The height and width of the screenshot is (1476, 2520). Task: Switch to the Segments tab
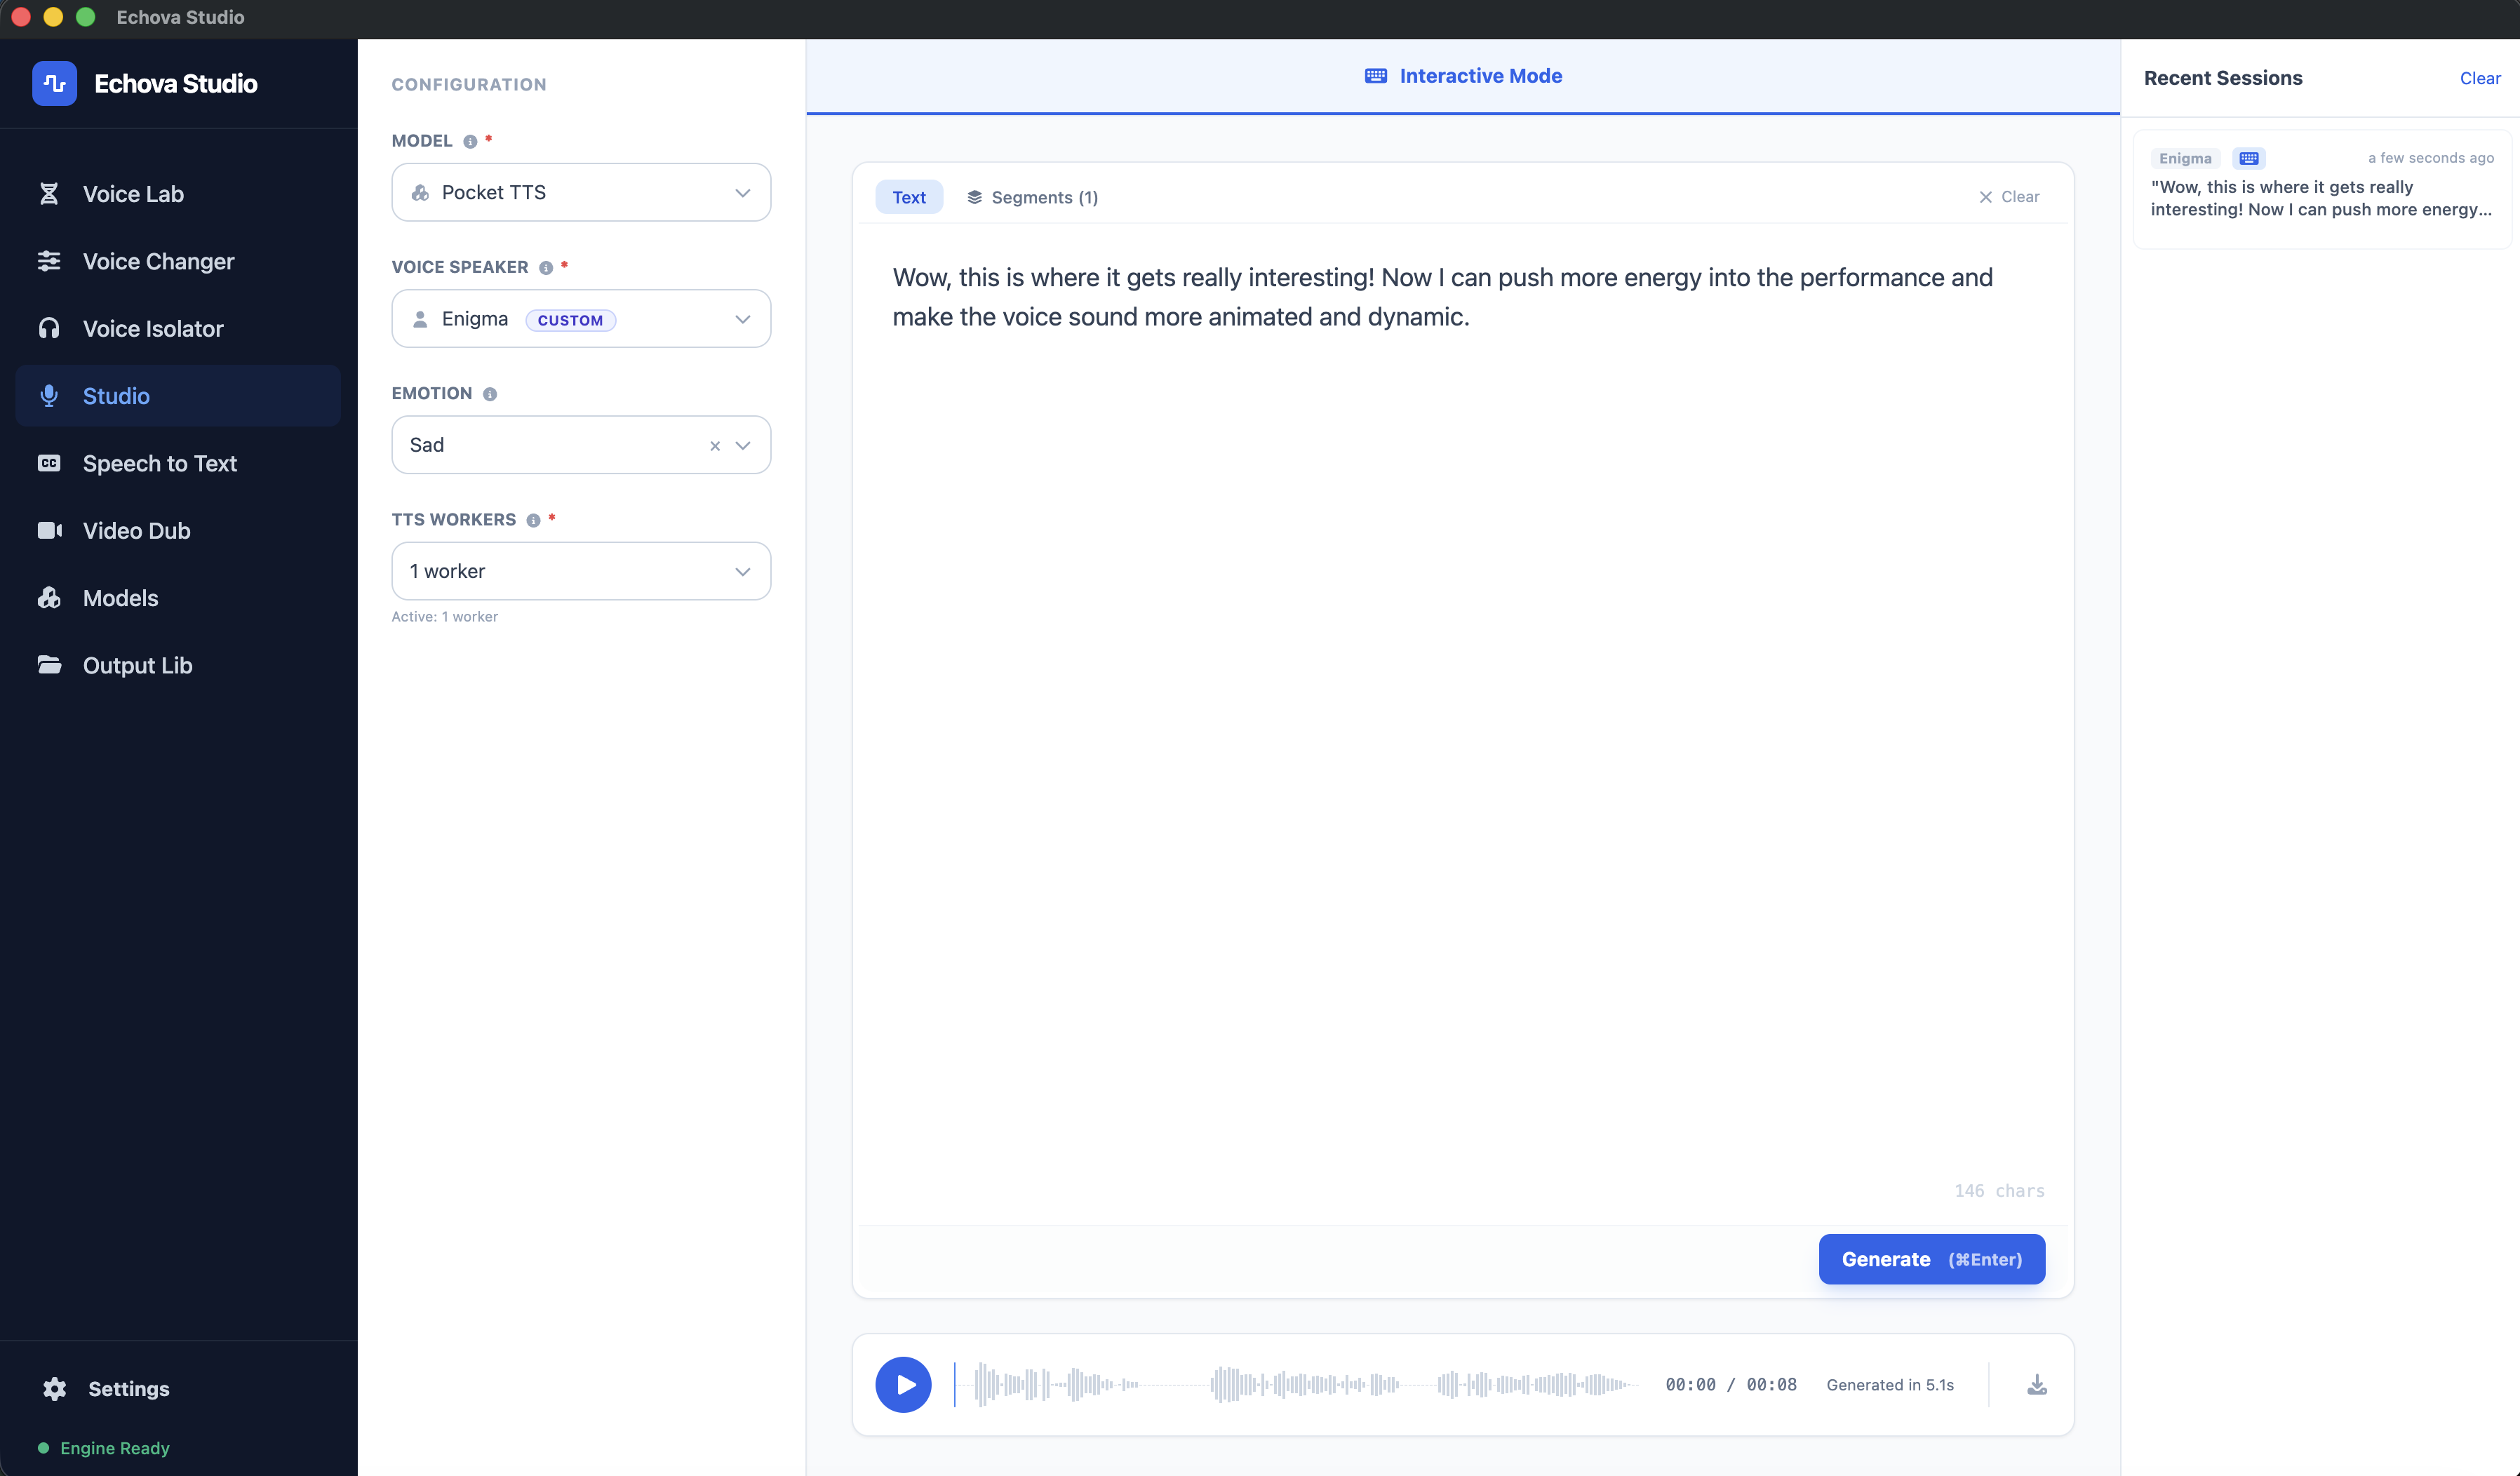1032,197
